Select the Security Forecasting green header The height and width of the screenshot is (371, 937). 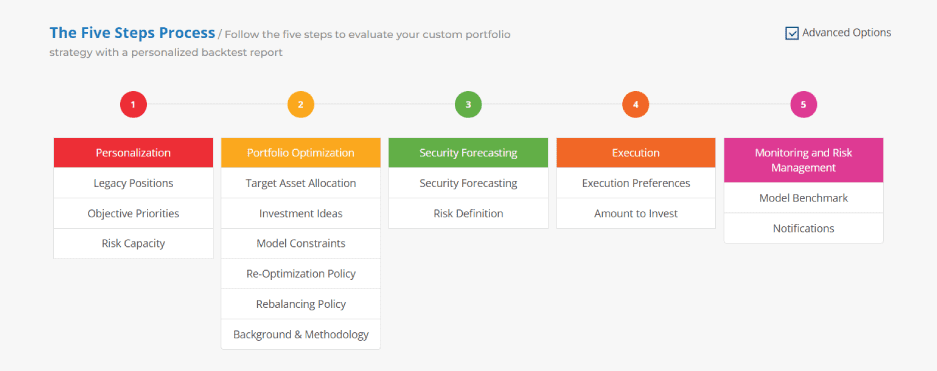(x=468, y=153)
